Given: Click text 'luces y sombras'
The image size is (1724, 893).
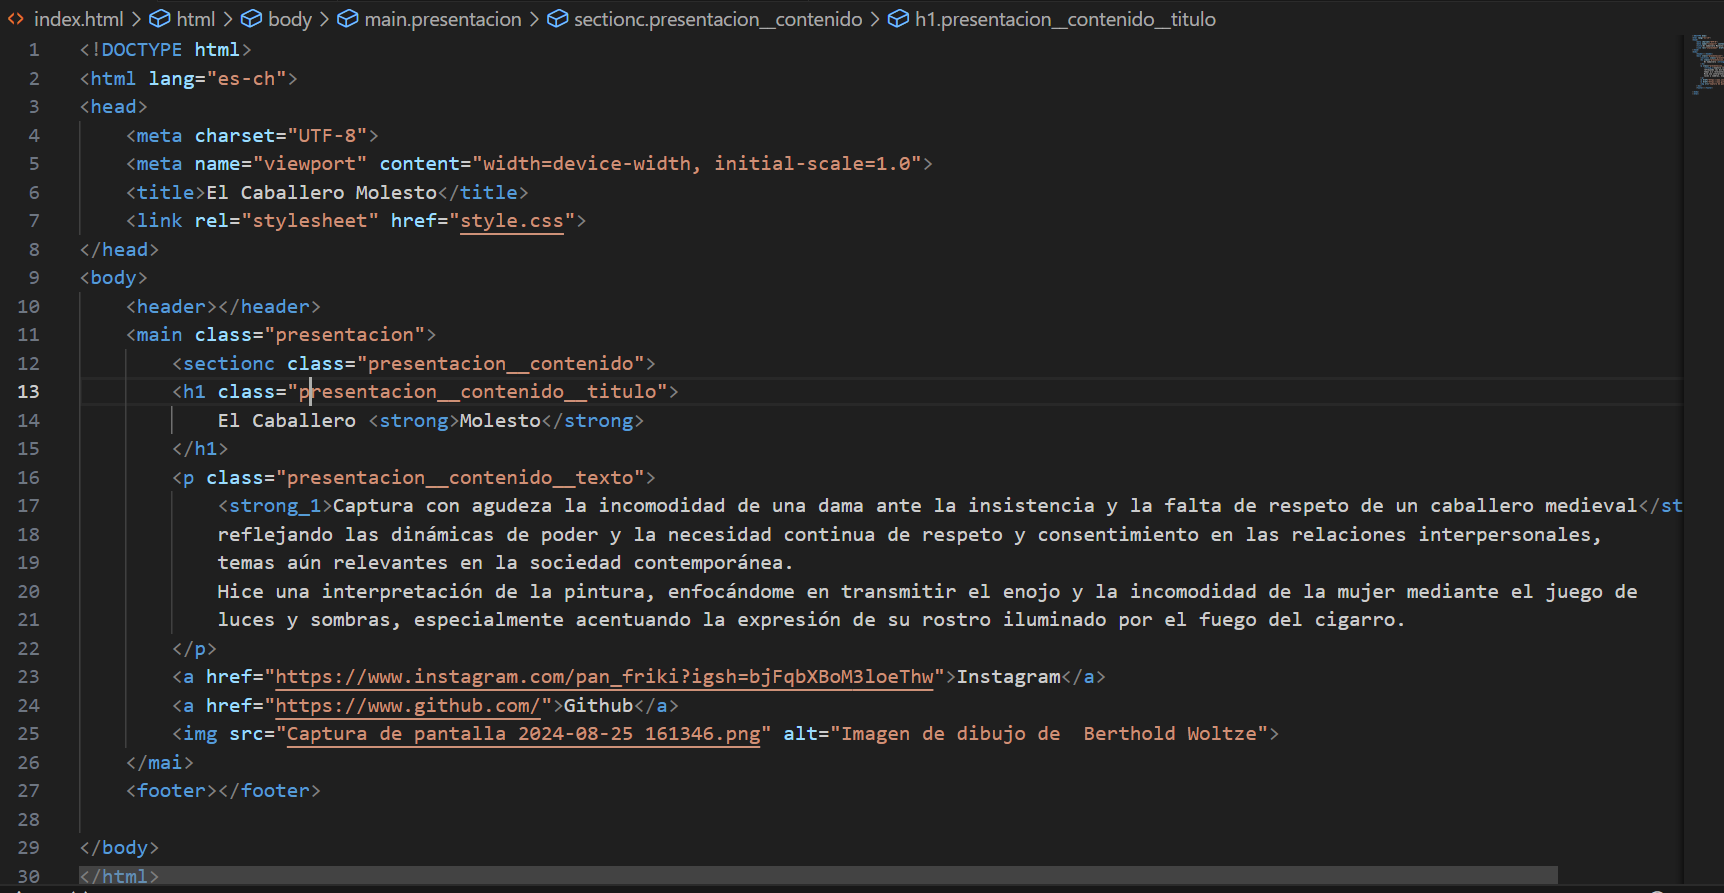Looking at the screenshot, I should click(x=309, y=620).
